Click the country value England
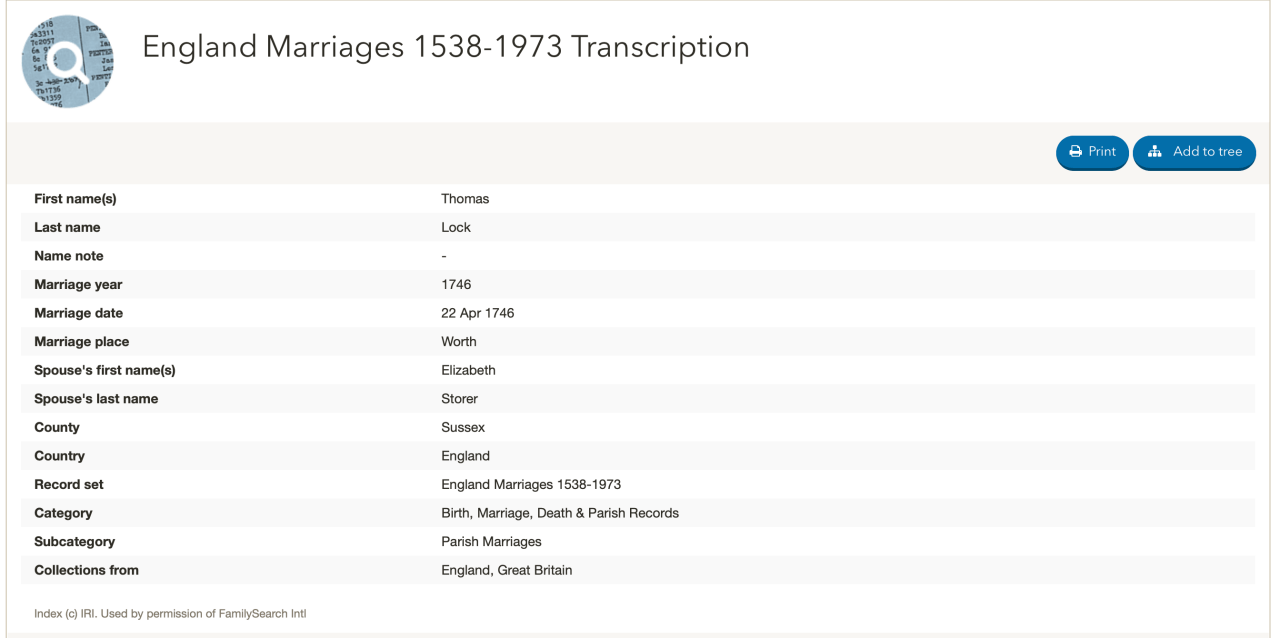This screenshot has width=1280, height=638. [465, 456]
